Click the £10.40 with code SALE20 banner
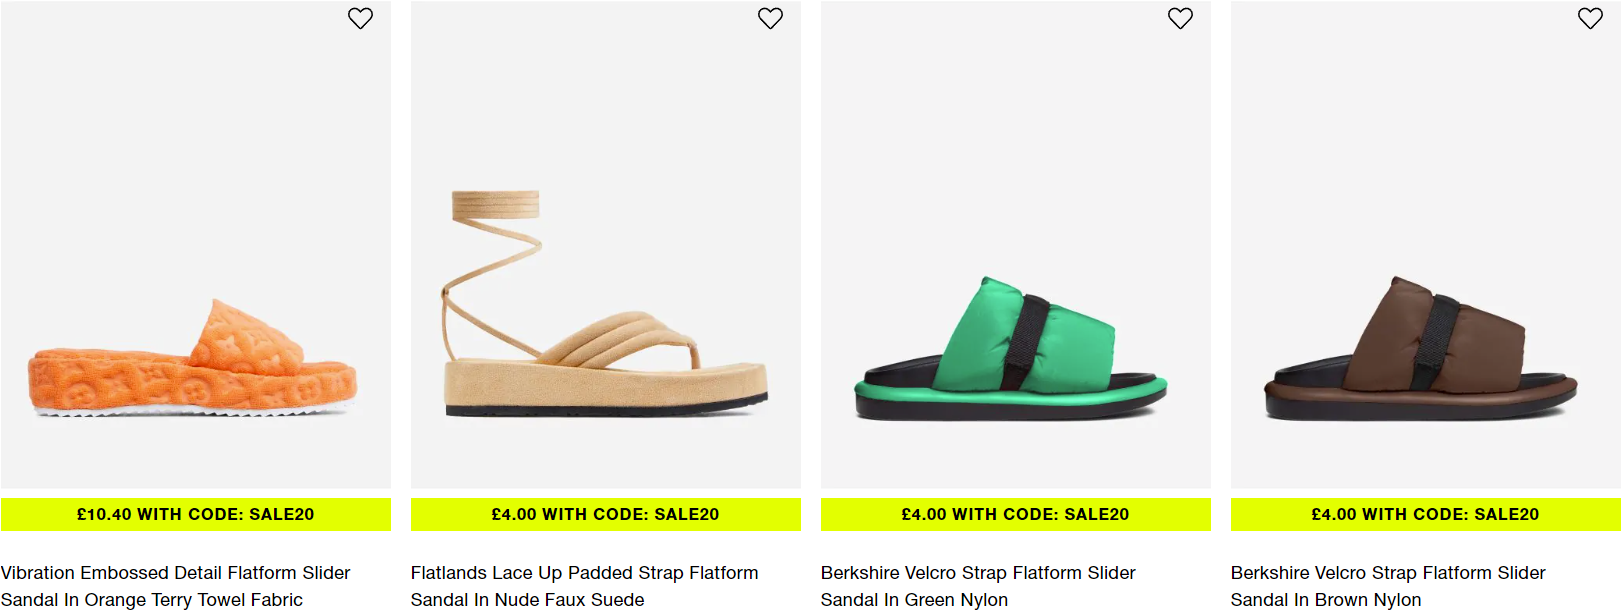The height and width of the screenshot is (613, 1624). click(x=196, y=514)
